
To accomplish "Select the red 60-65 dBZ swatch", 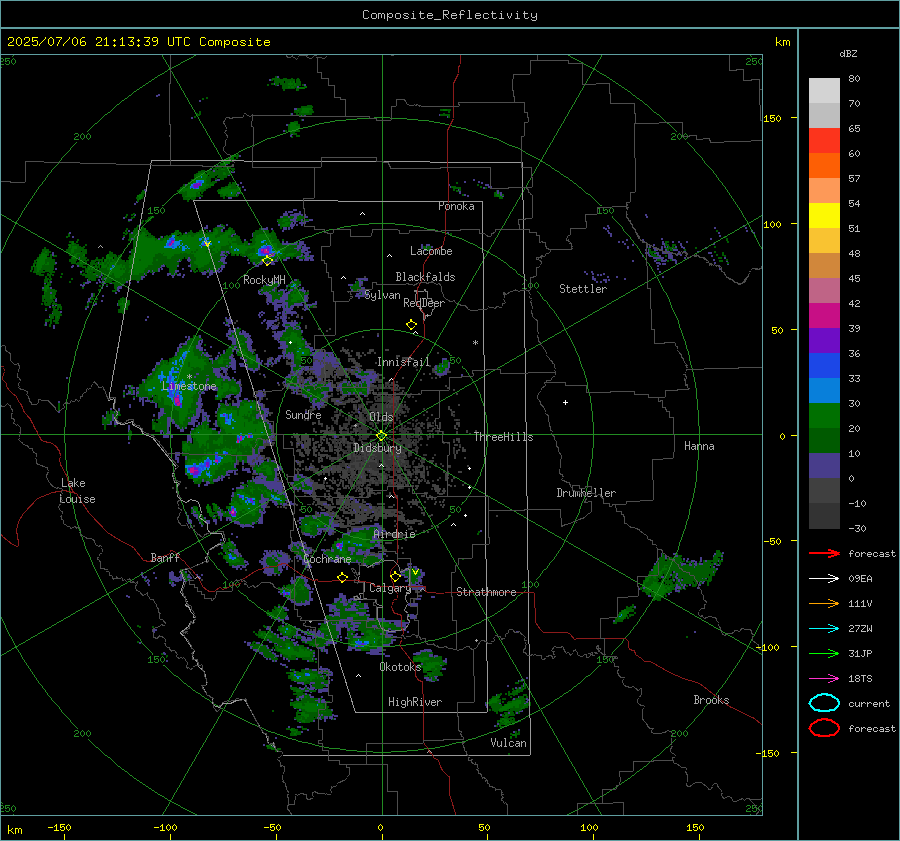I will click(824, 140).
